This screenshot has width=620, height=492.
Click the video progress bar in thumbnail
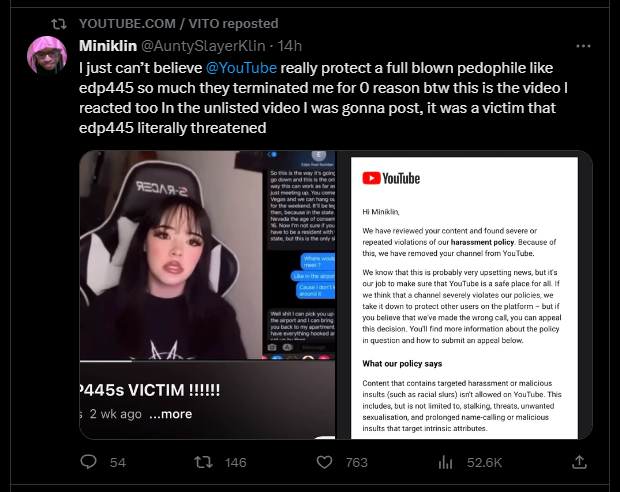[208, 361]
